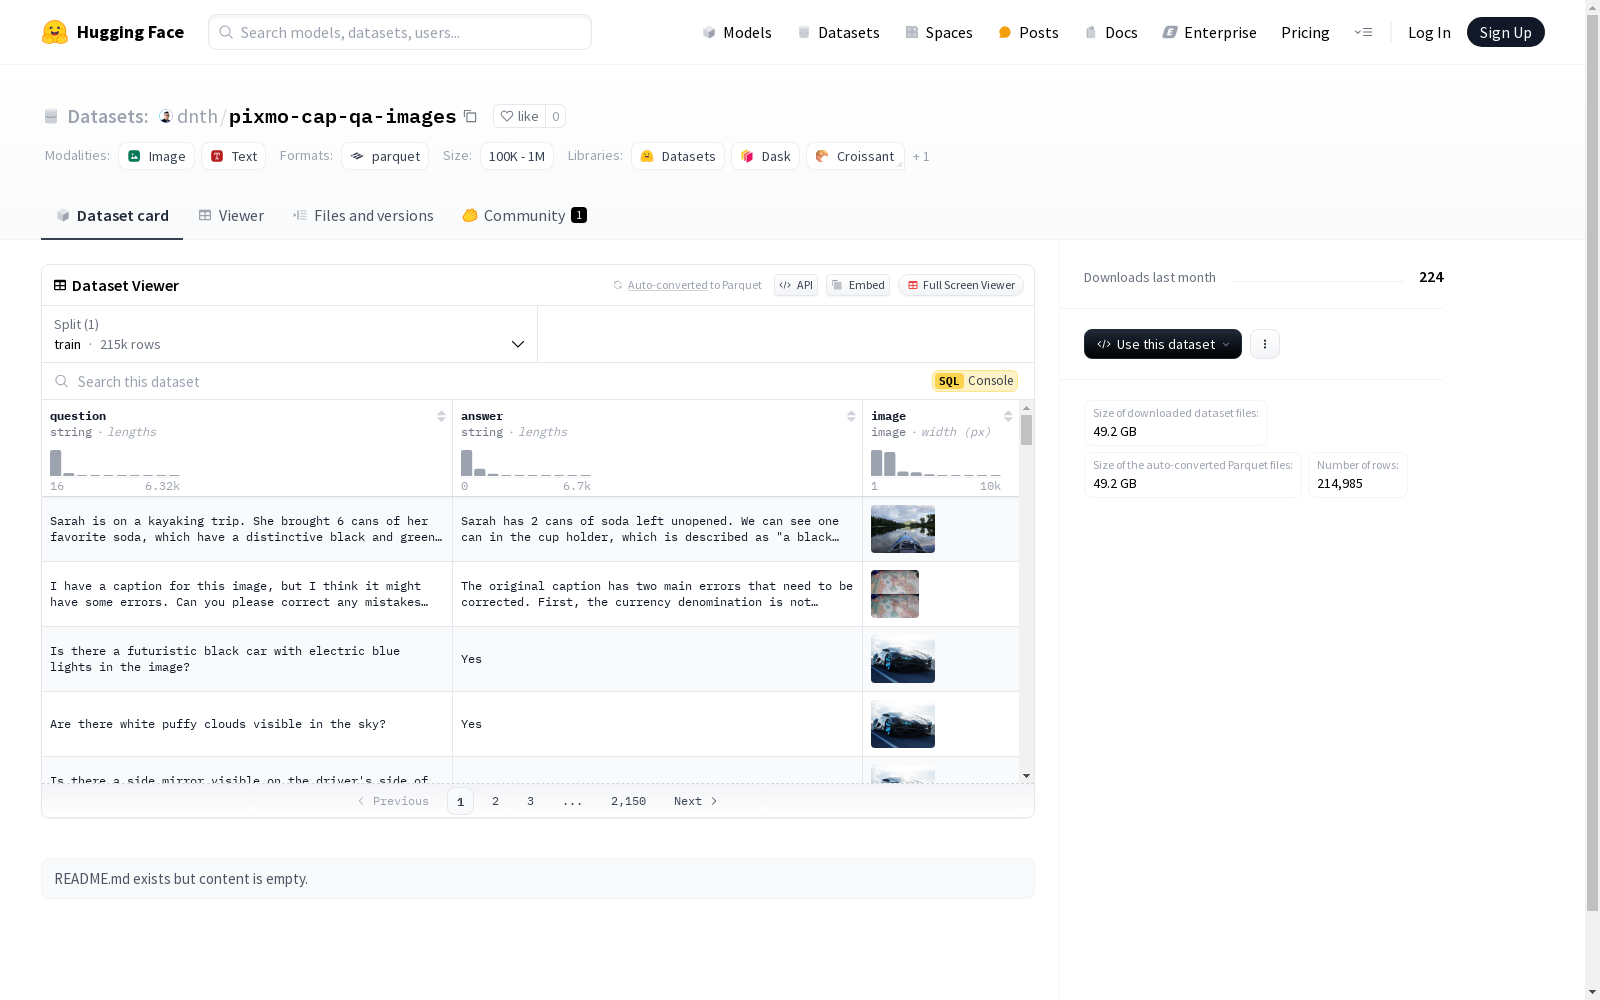Open the Spaces menu item
This screenshot has width=1600, height=1000.
click(x=939, y=32)
